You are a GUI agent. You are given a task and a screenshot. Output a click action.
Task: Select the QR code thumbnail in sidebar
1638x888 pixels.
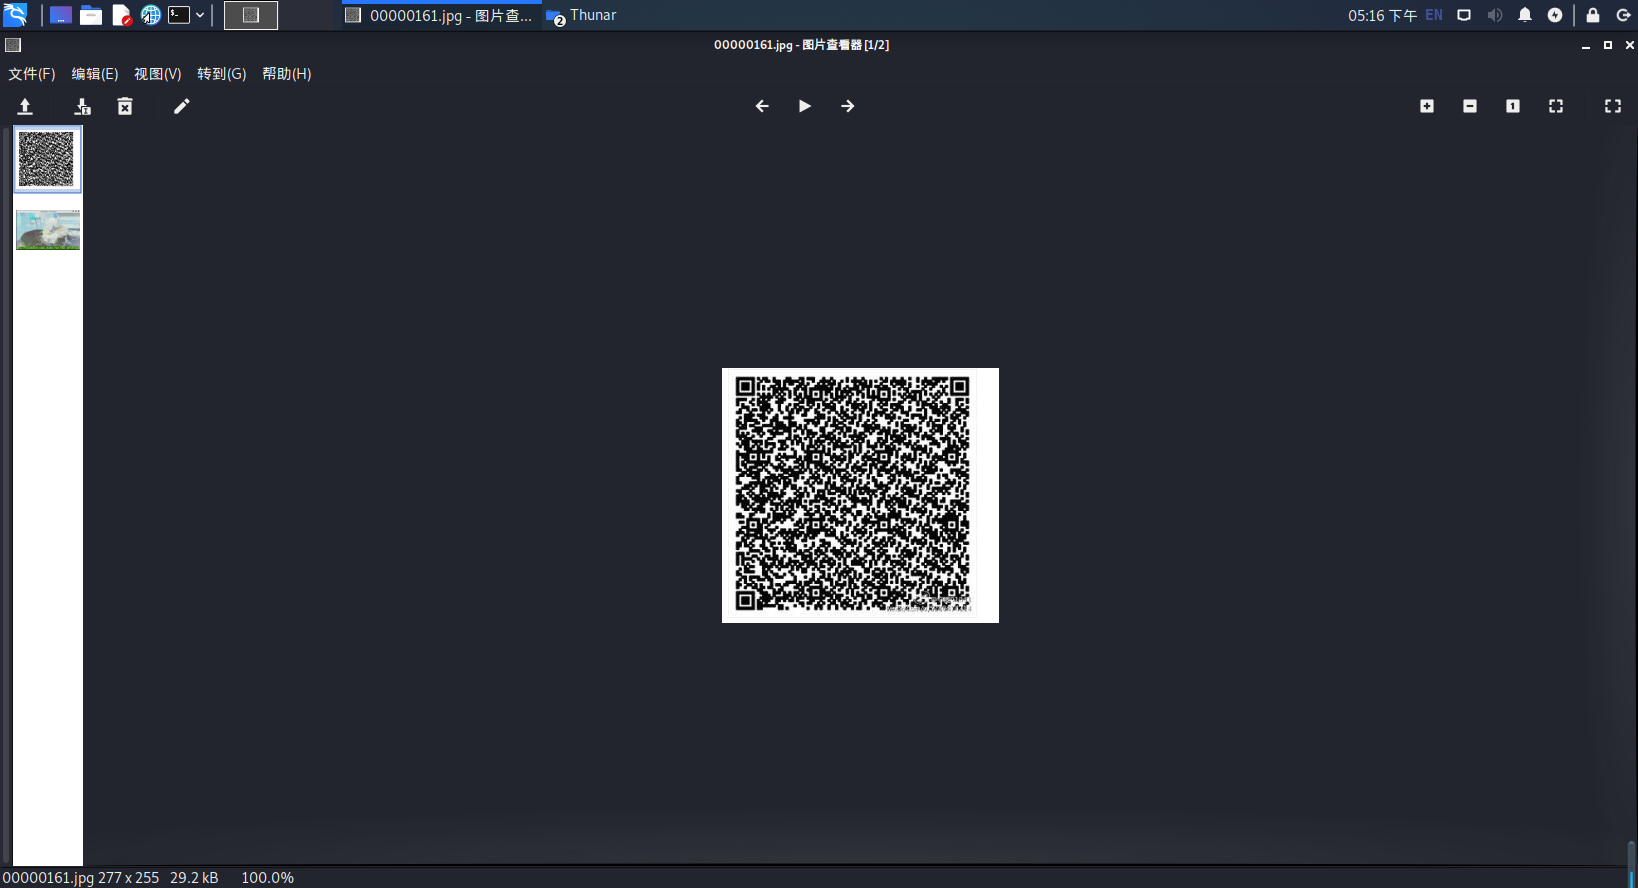pyautogui.click(x=47, y=159)
